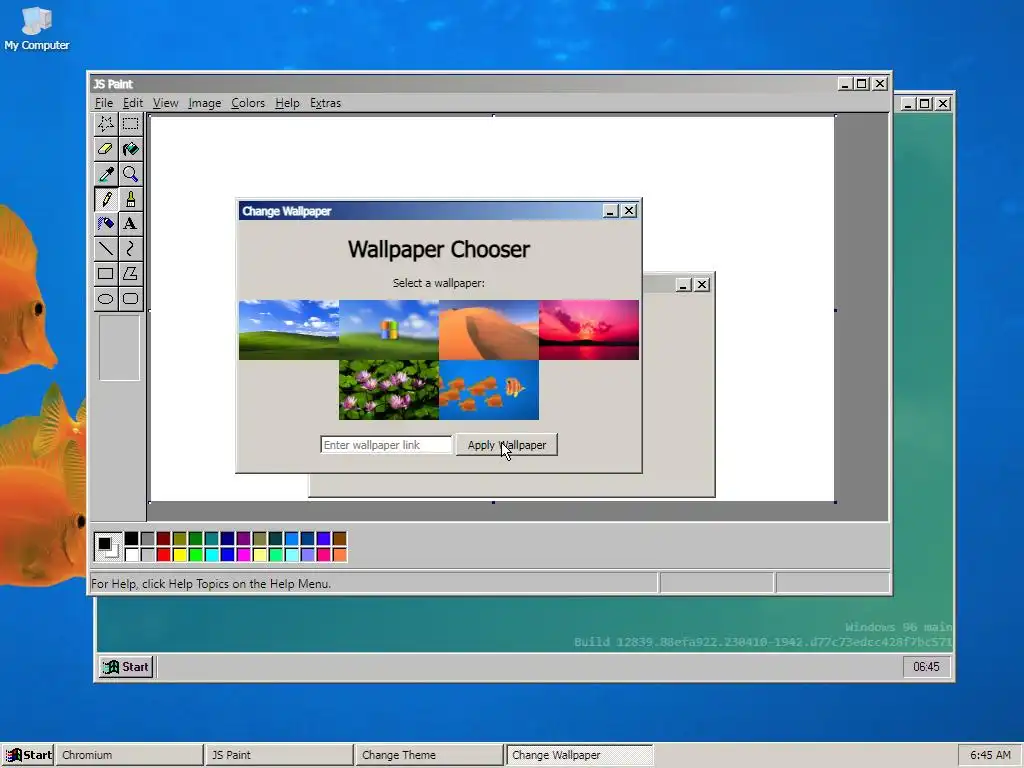Open the Image menu in JS Paint
This screenshot has height=768, width=1024.
(x=204, y=103)
